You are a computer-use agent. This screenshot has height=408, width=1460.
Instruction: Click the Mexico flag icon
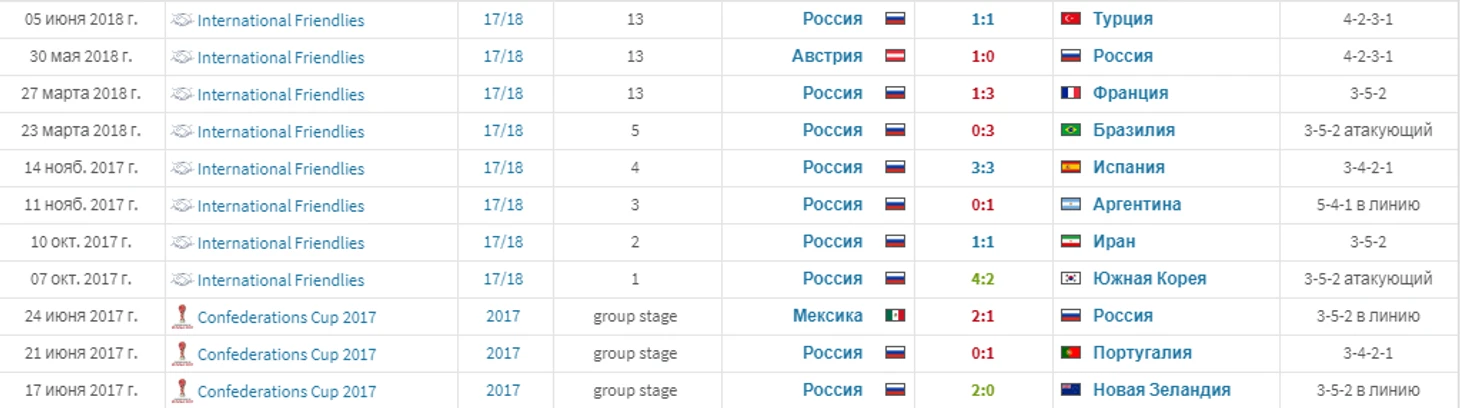(x=895, y=315)
